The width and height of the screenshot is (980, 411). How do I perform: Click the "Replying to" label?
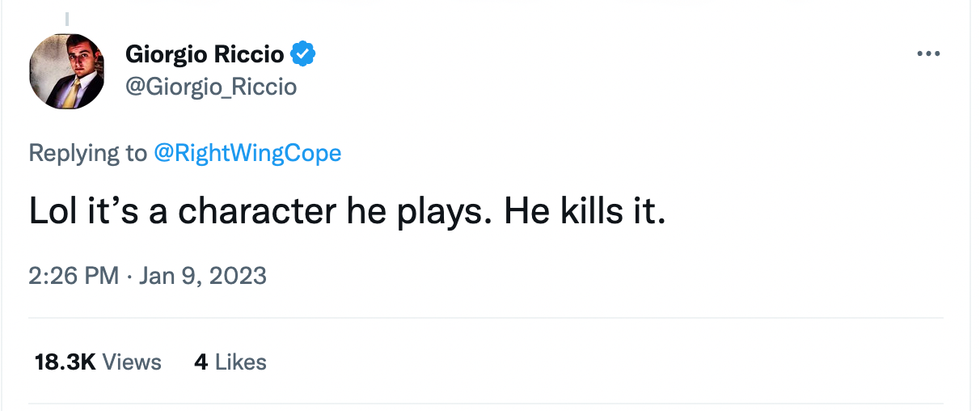pos(88,153)
